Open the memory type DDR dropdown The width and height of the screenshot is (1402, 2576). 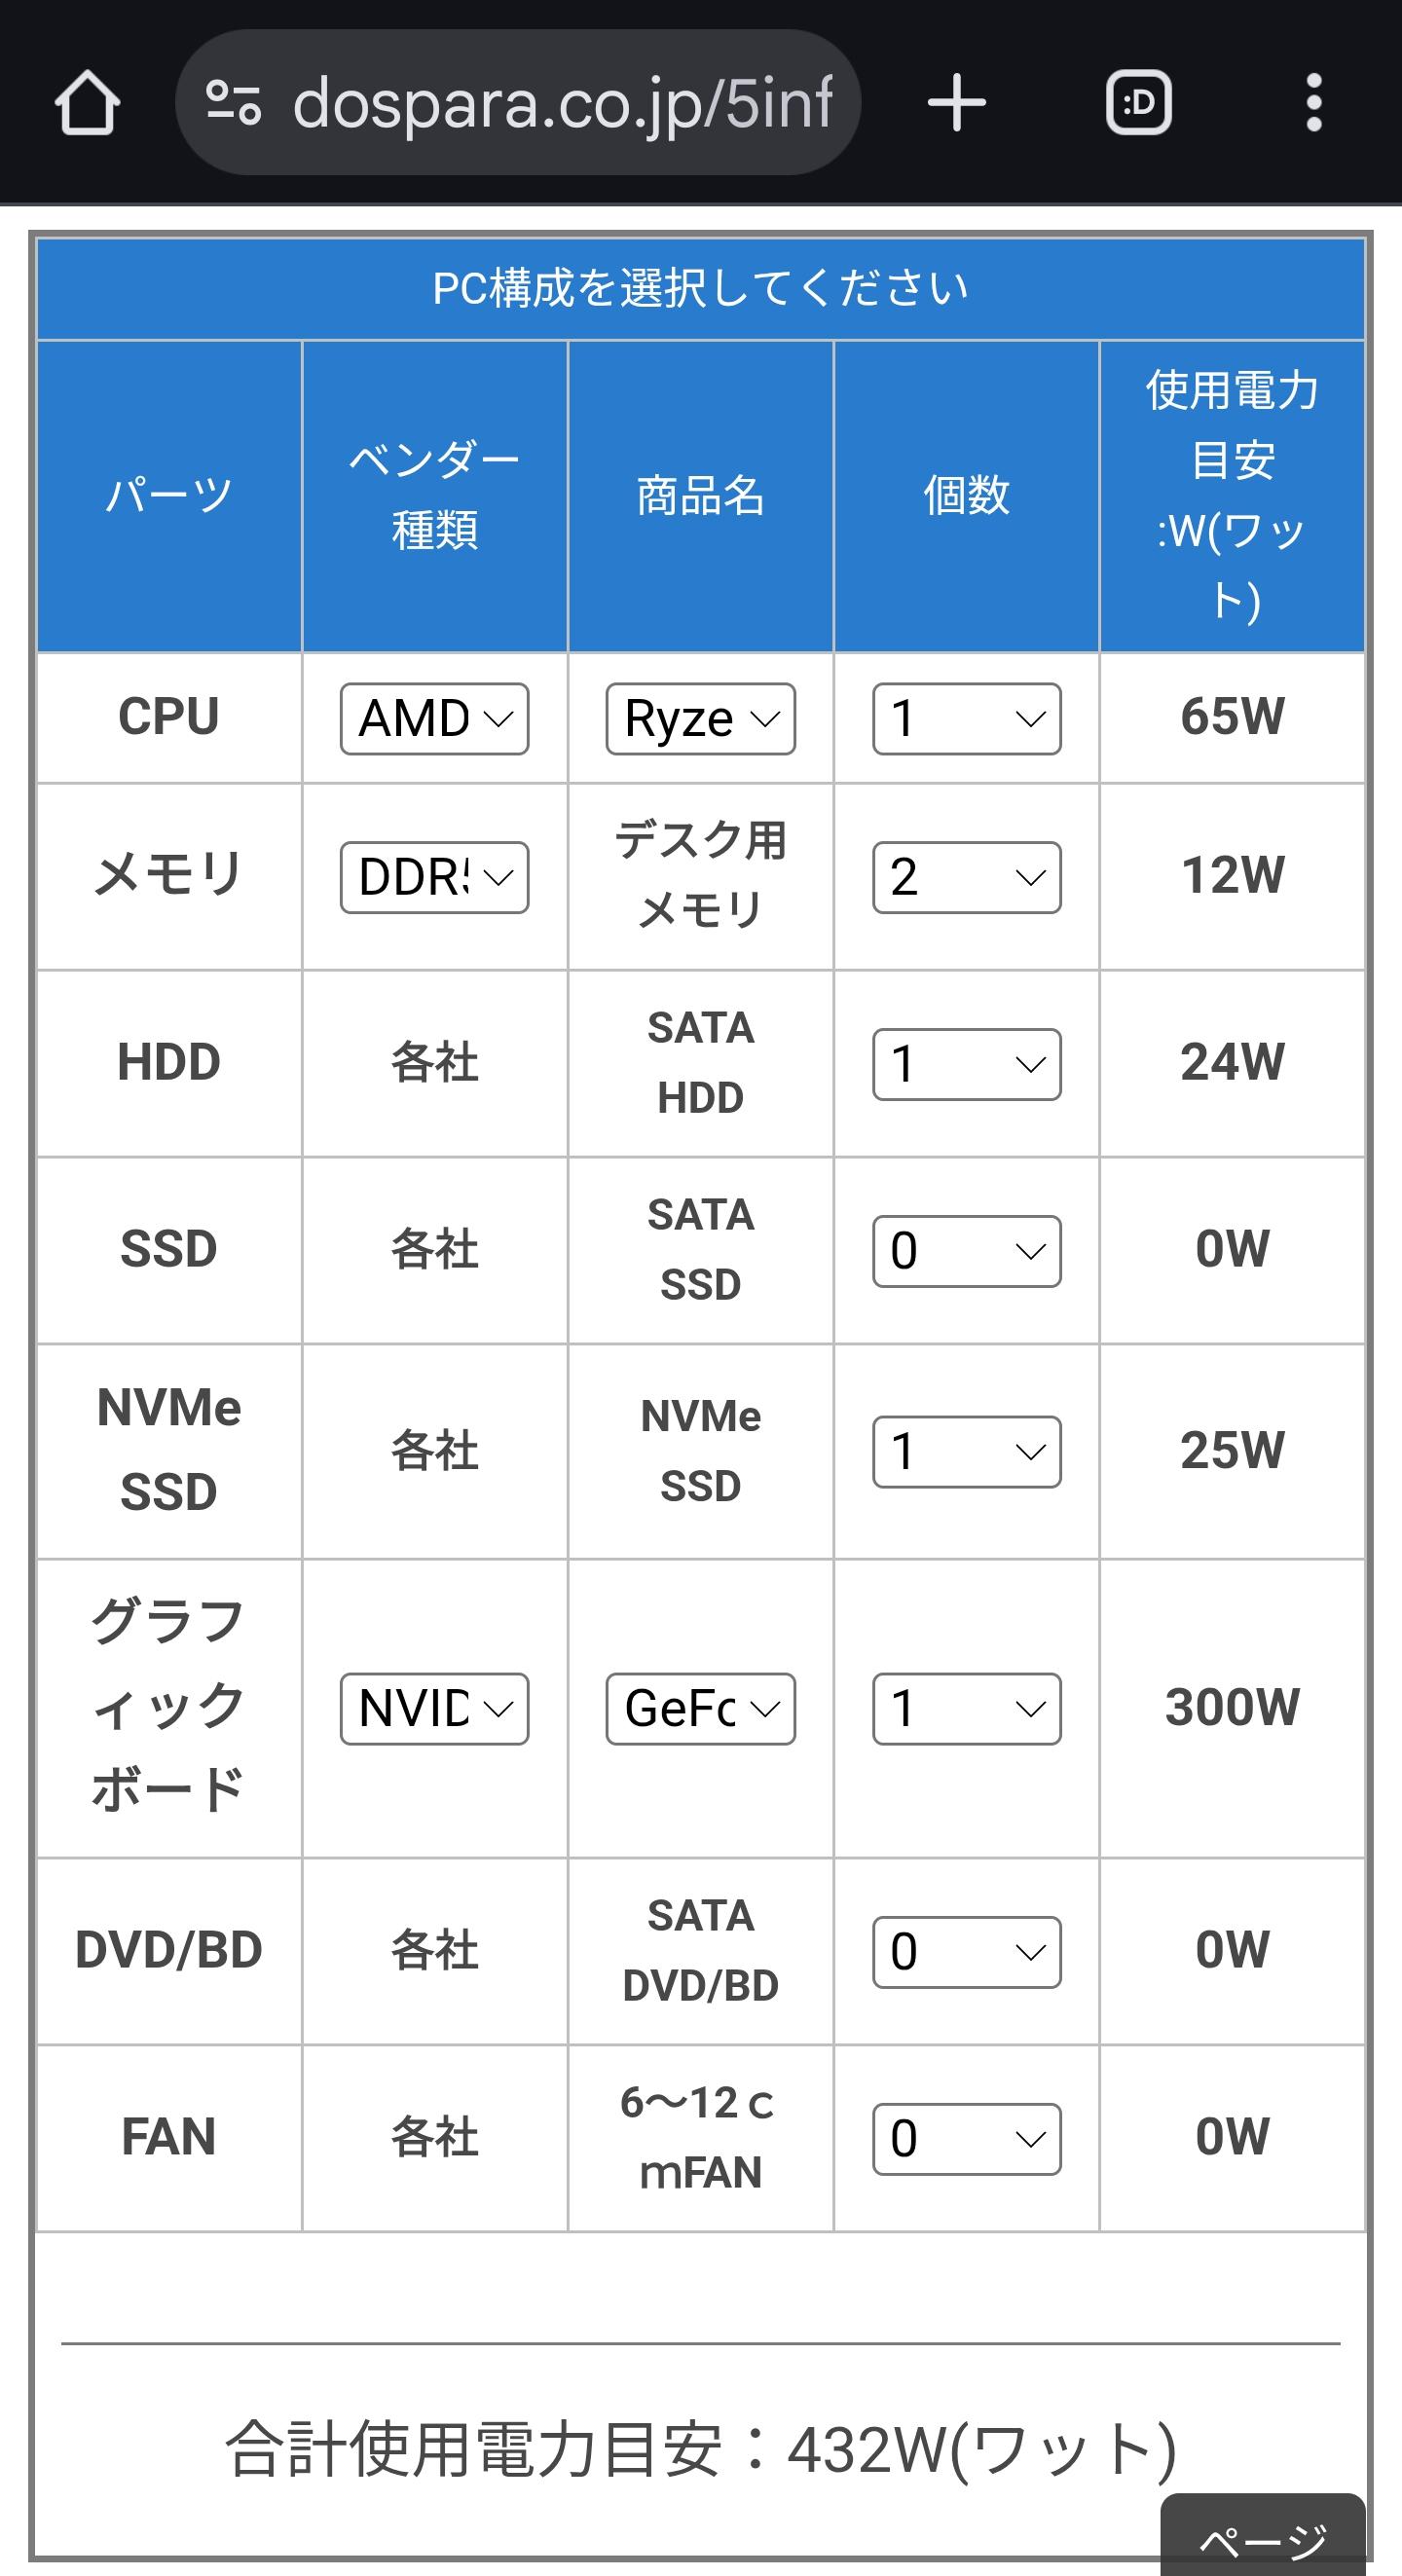pyautogui.click(x=434, y=877)
